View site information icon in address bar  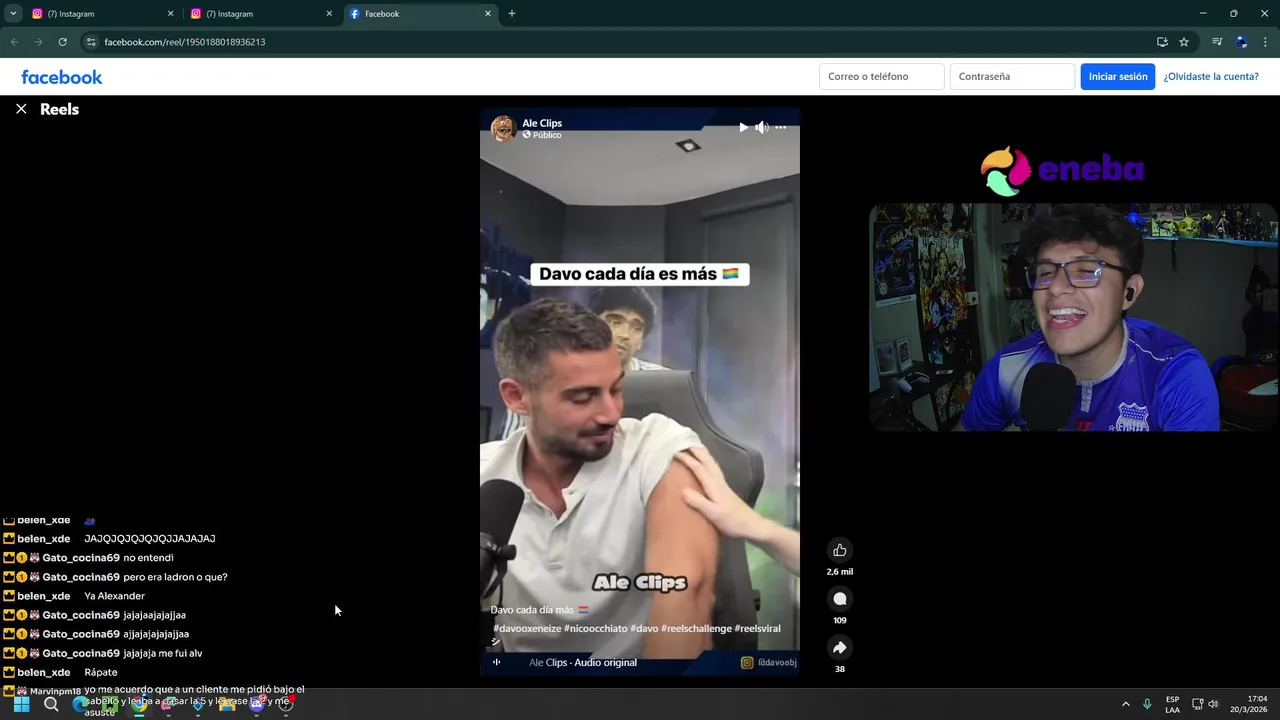click(91, 42)
